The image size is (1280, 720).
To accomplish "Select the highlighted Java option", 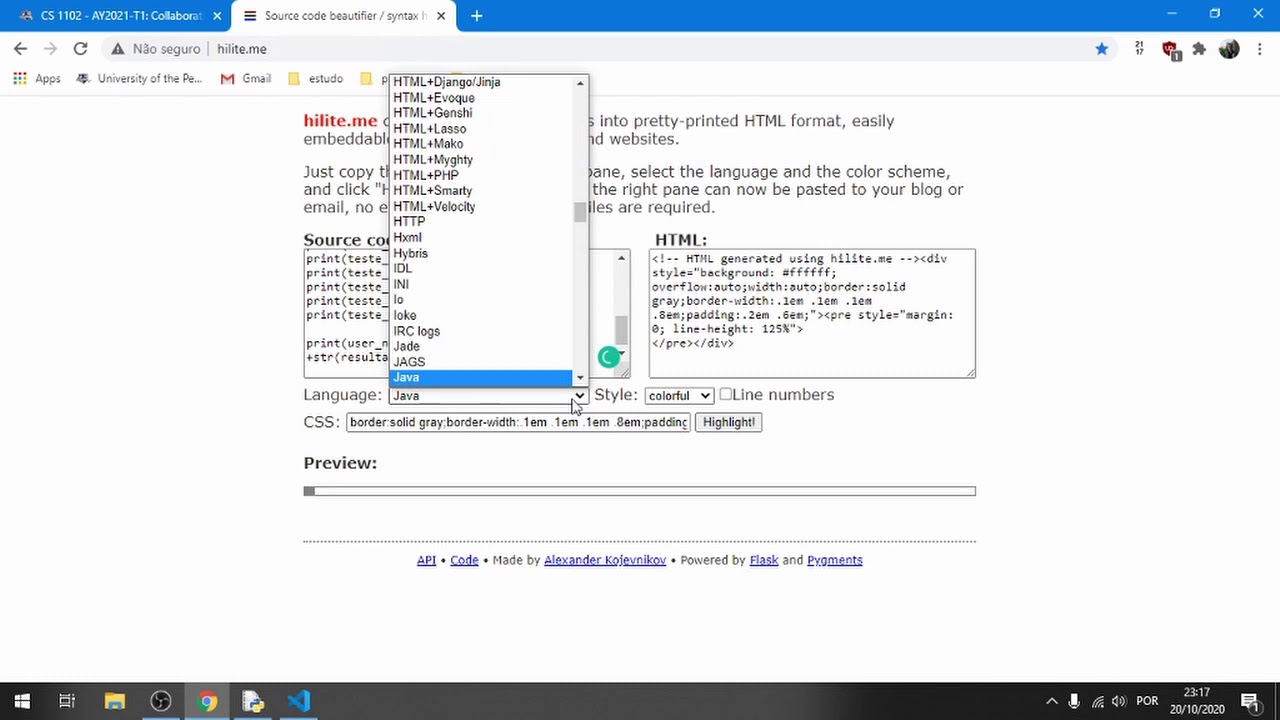I will point(481,377).
